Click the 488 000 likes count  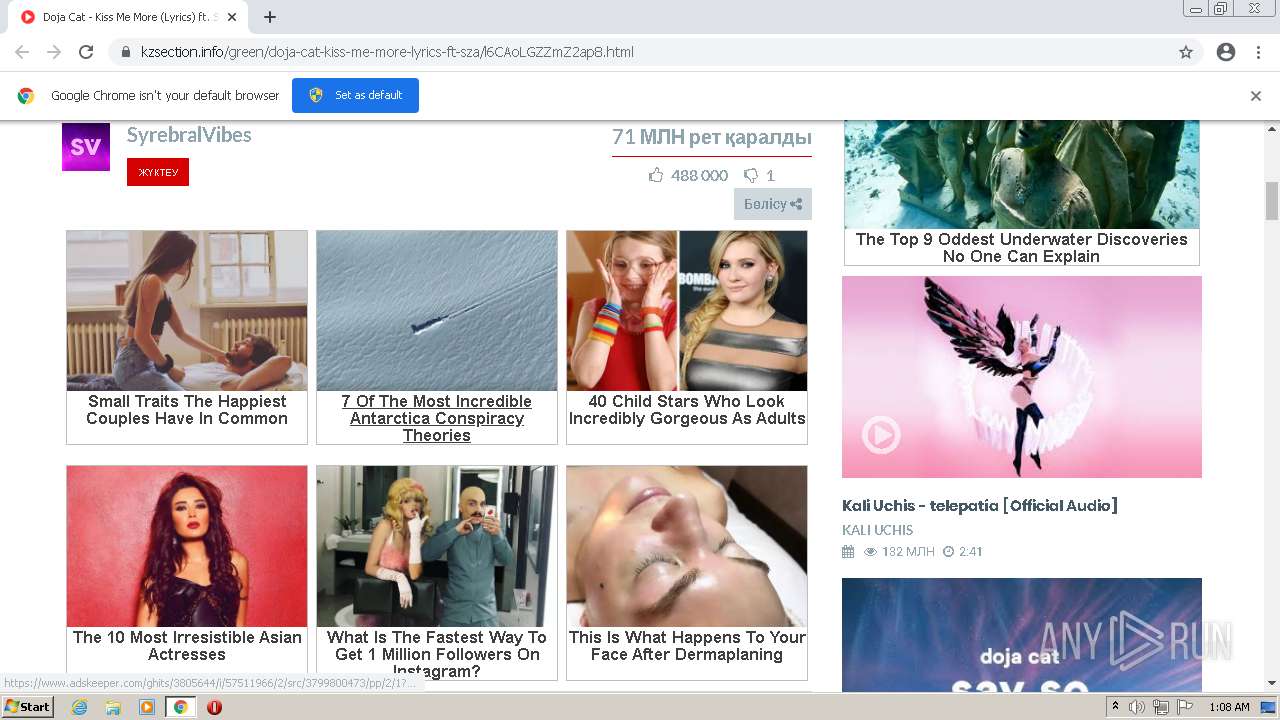coord(699,176)
